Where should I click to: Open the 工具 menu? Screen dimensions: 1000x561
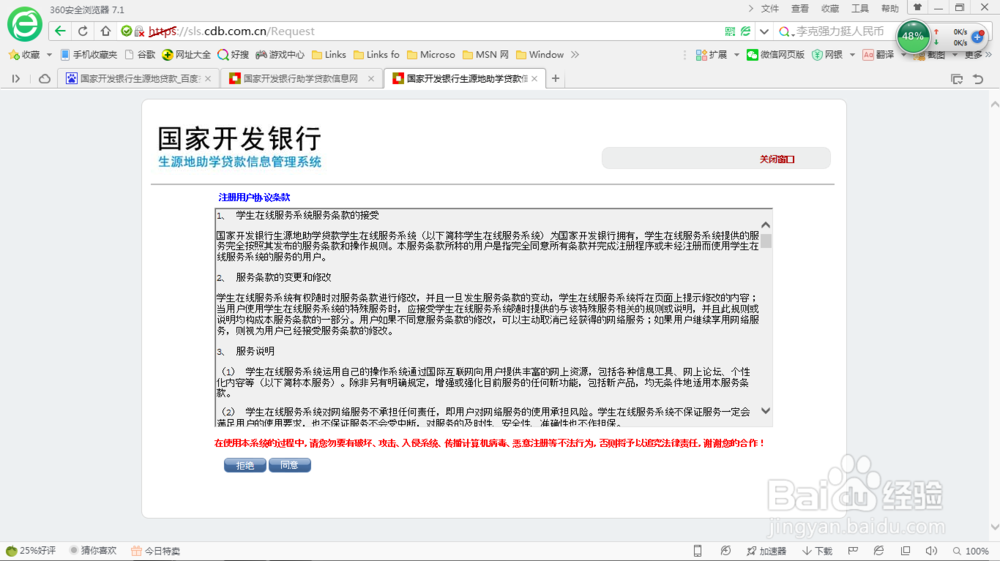click(x=860, y=8)
